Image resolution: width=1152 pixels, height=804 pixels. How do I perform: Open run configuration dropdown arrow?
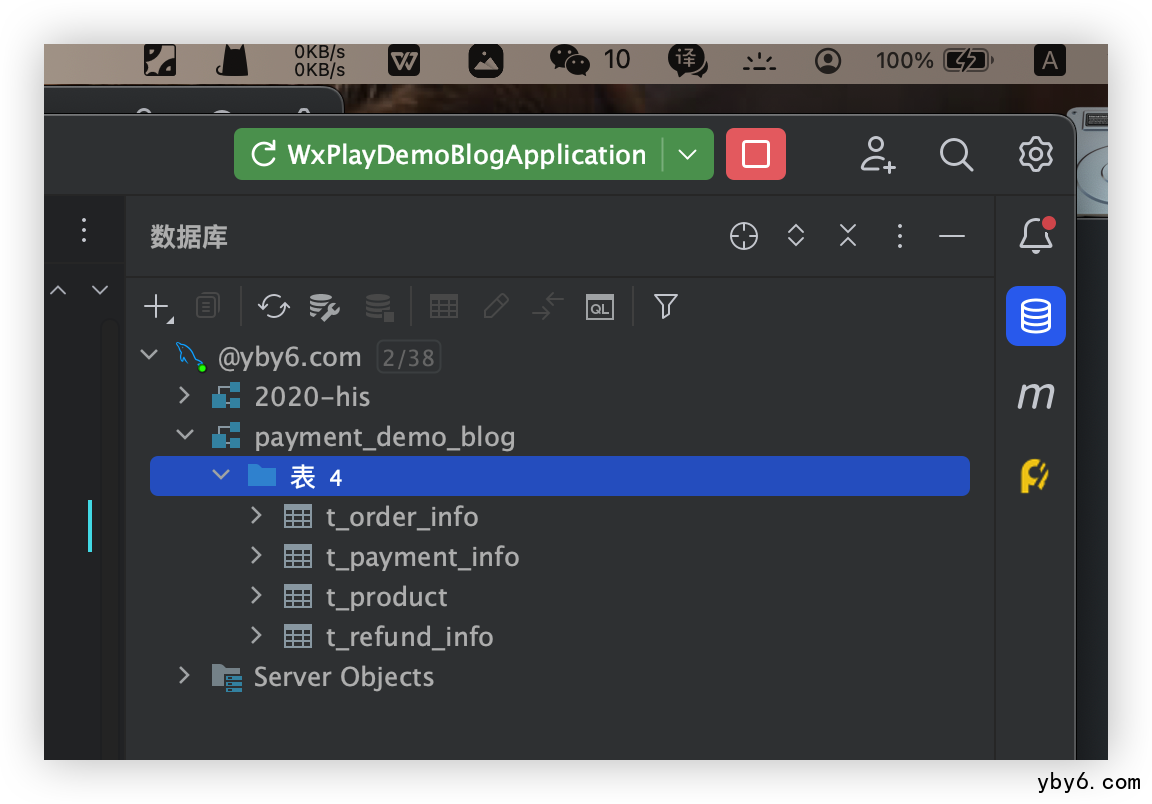(x=687, y=154)
